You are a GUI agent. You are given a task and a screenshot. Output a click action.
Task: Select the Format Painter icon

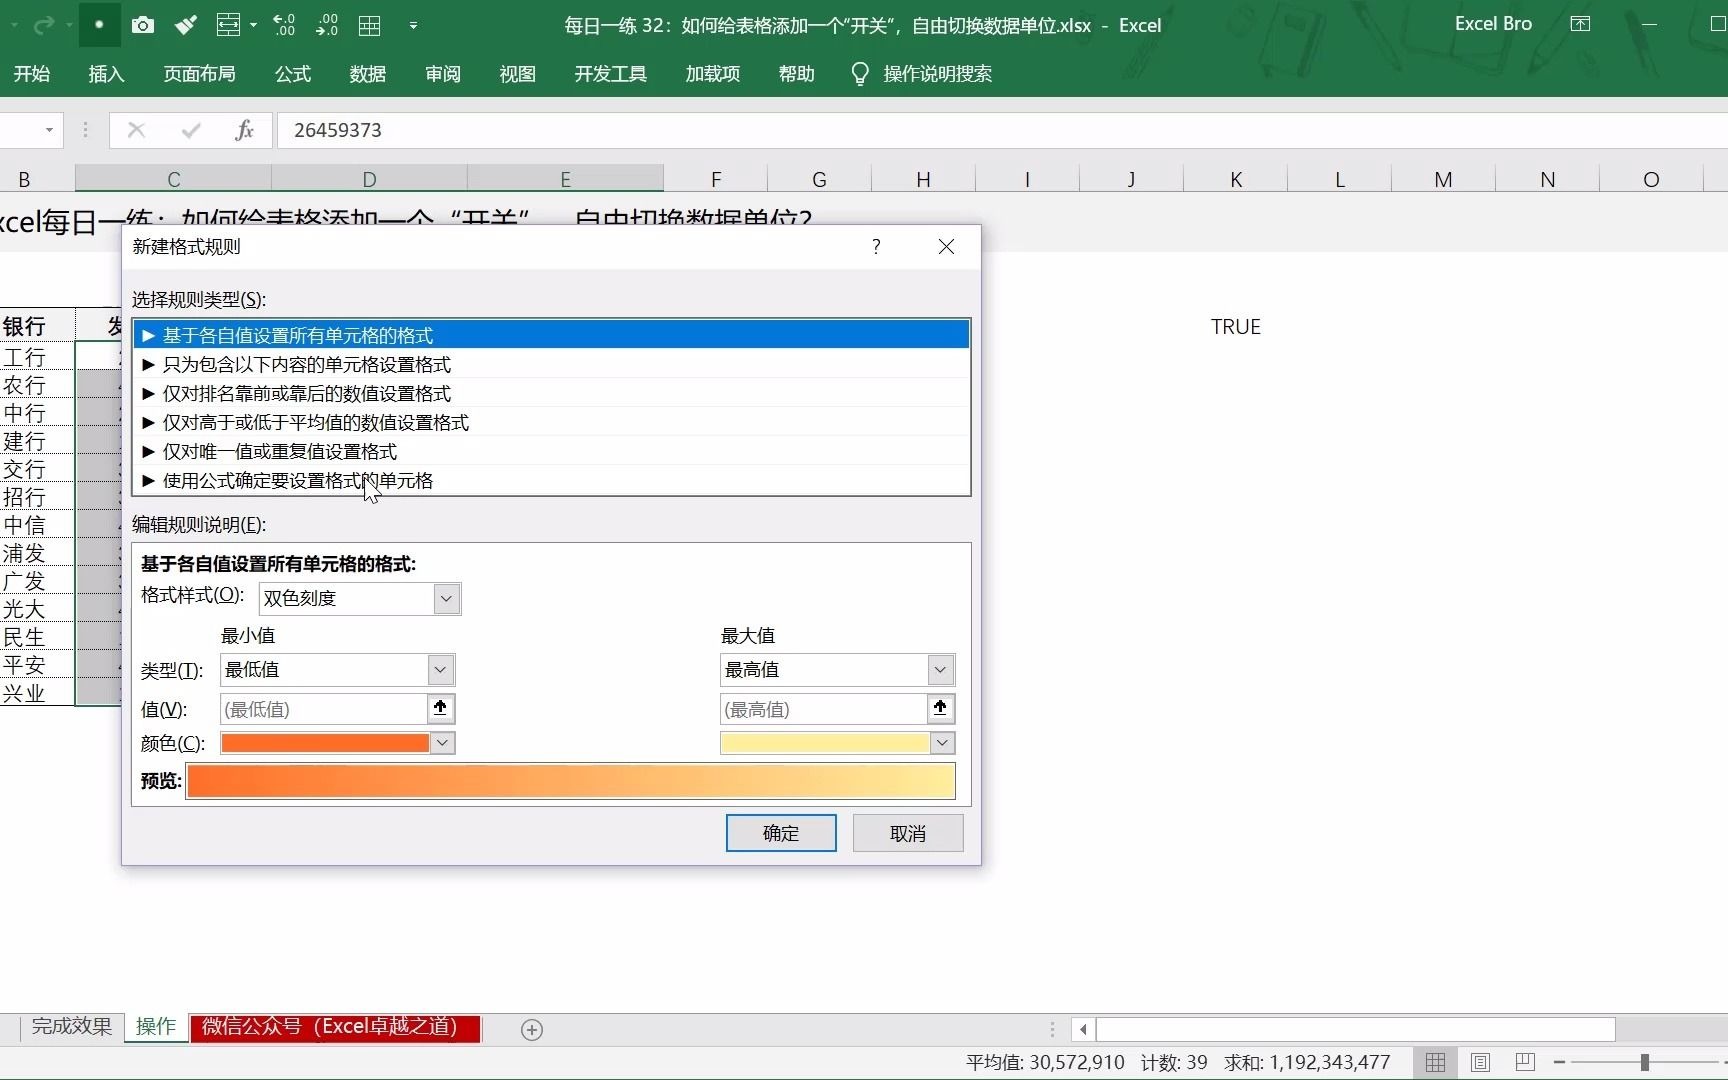point(186,25)
